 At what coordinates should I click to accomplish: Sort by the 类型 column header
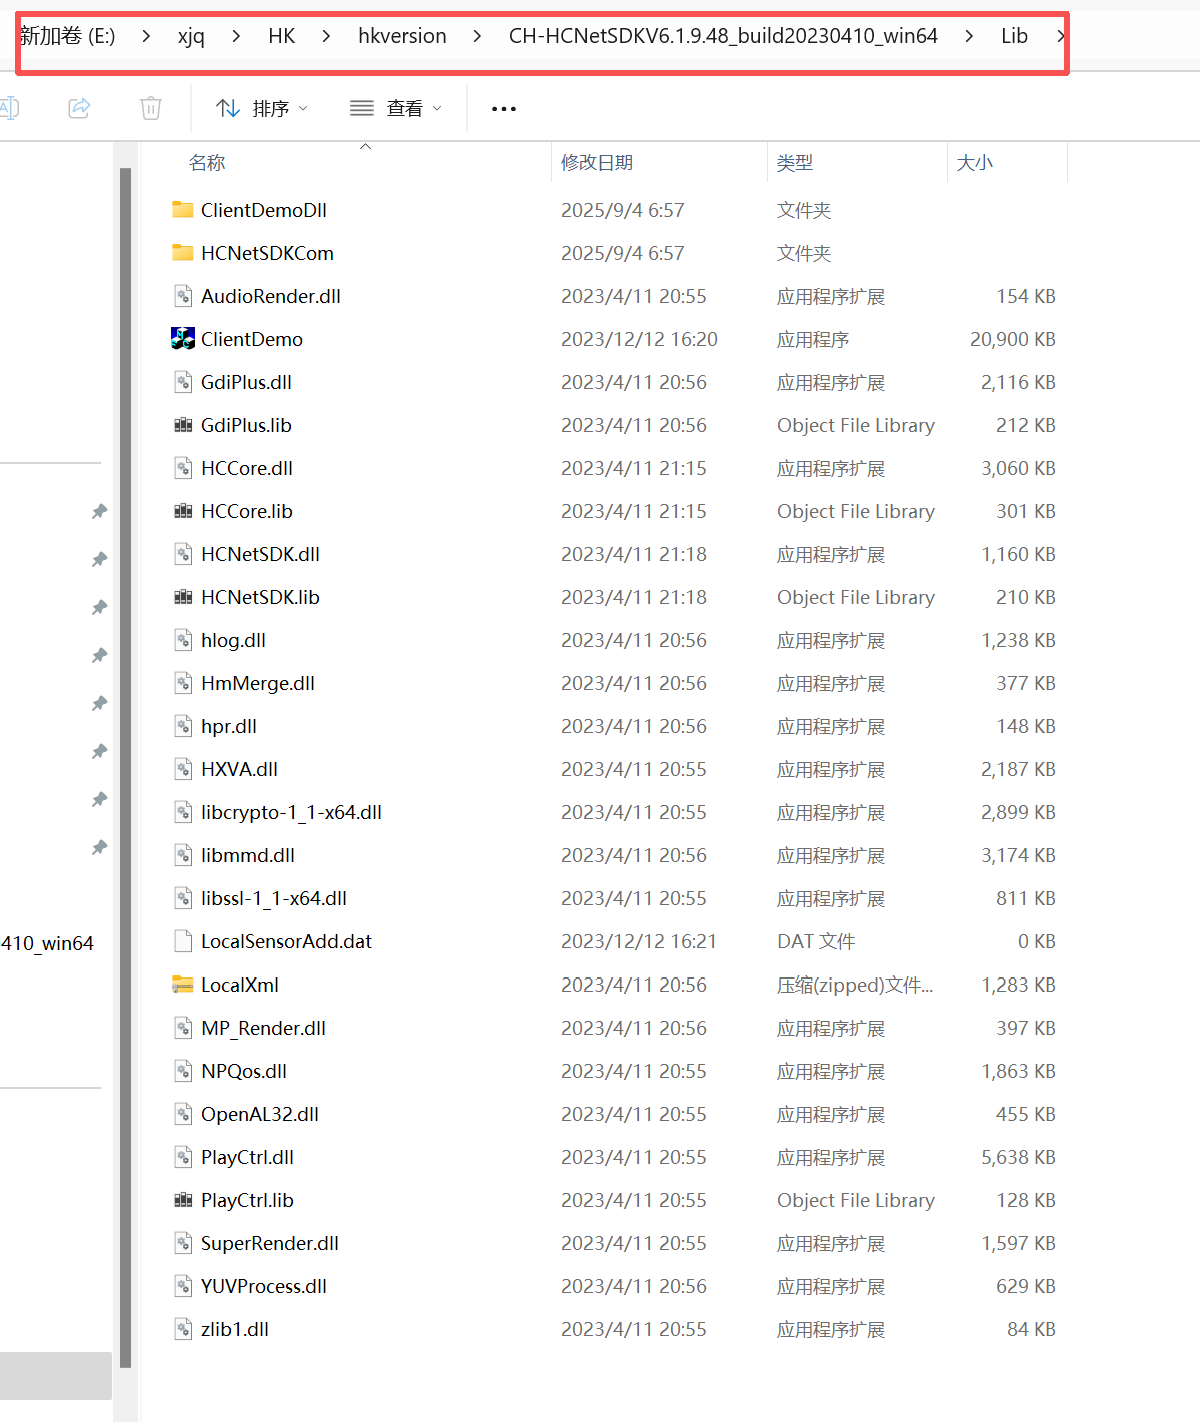795,162
